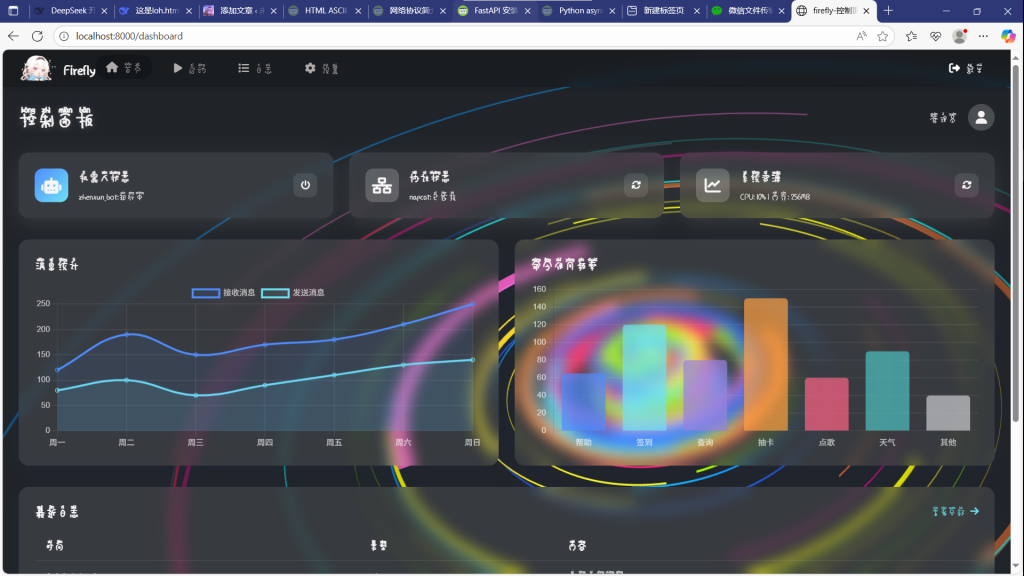Screen dimensions: 1024x576
Task: Click the view-more link with right arrow
Action: [x=955, y=511]
